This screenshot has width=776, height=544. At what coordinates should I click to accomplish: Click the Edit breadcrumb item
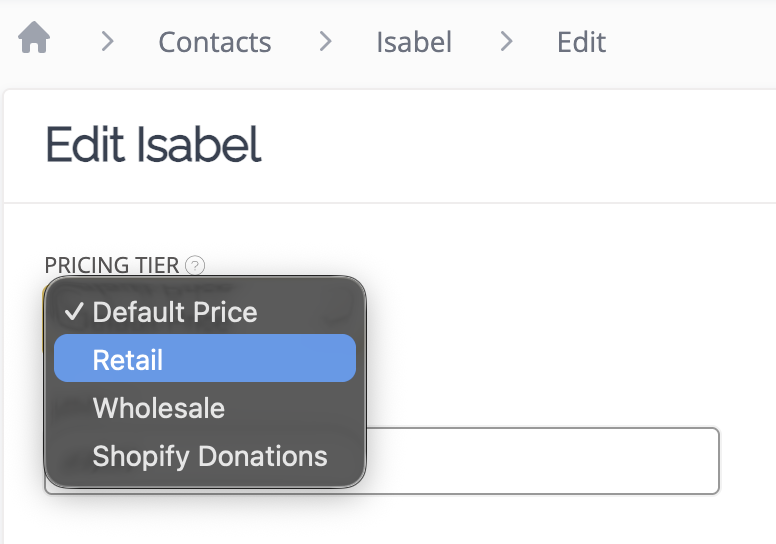click(x=581, y=42)
